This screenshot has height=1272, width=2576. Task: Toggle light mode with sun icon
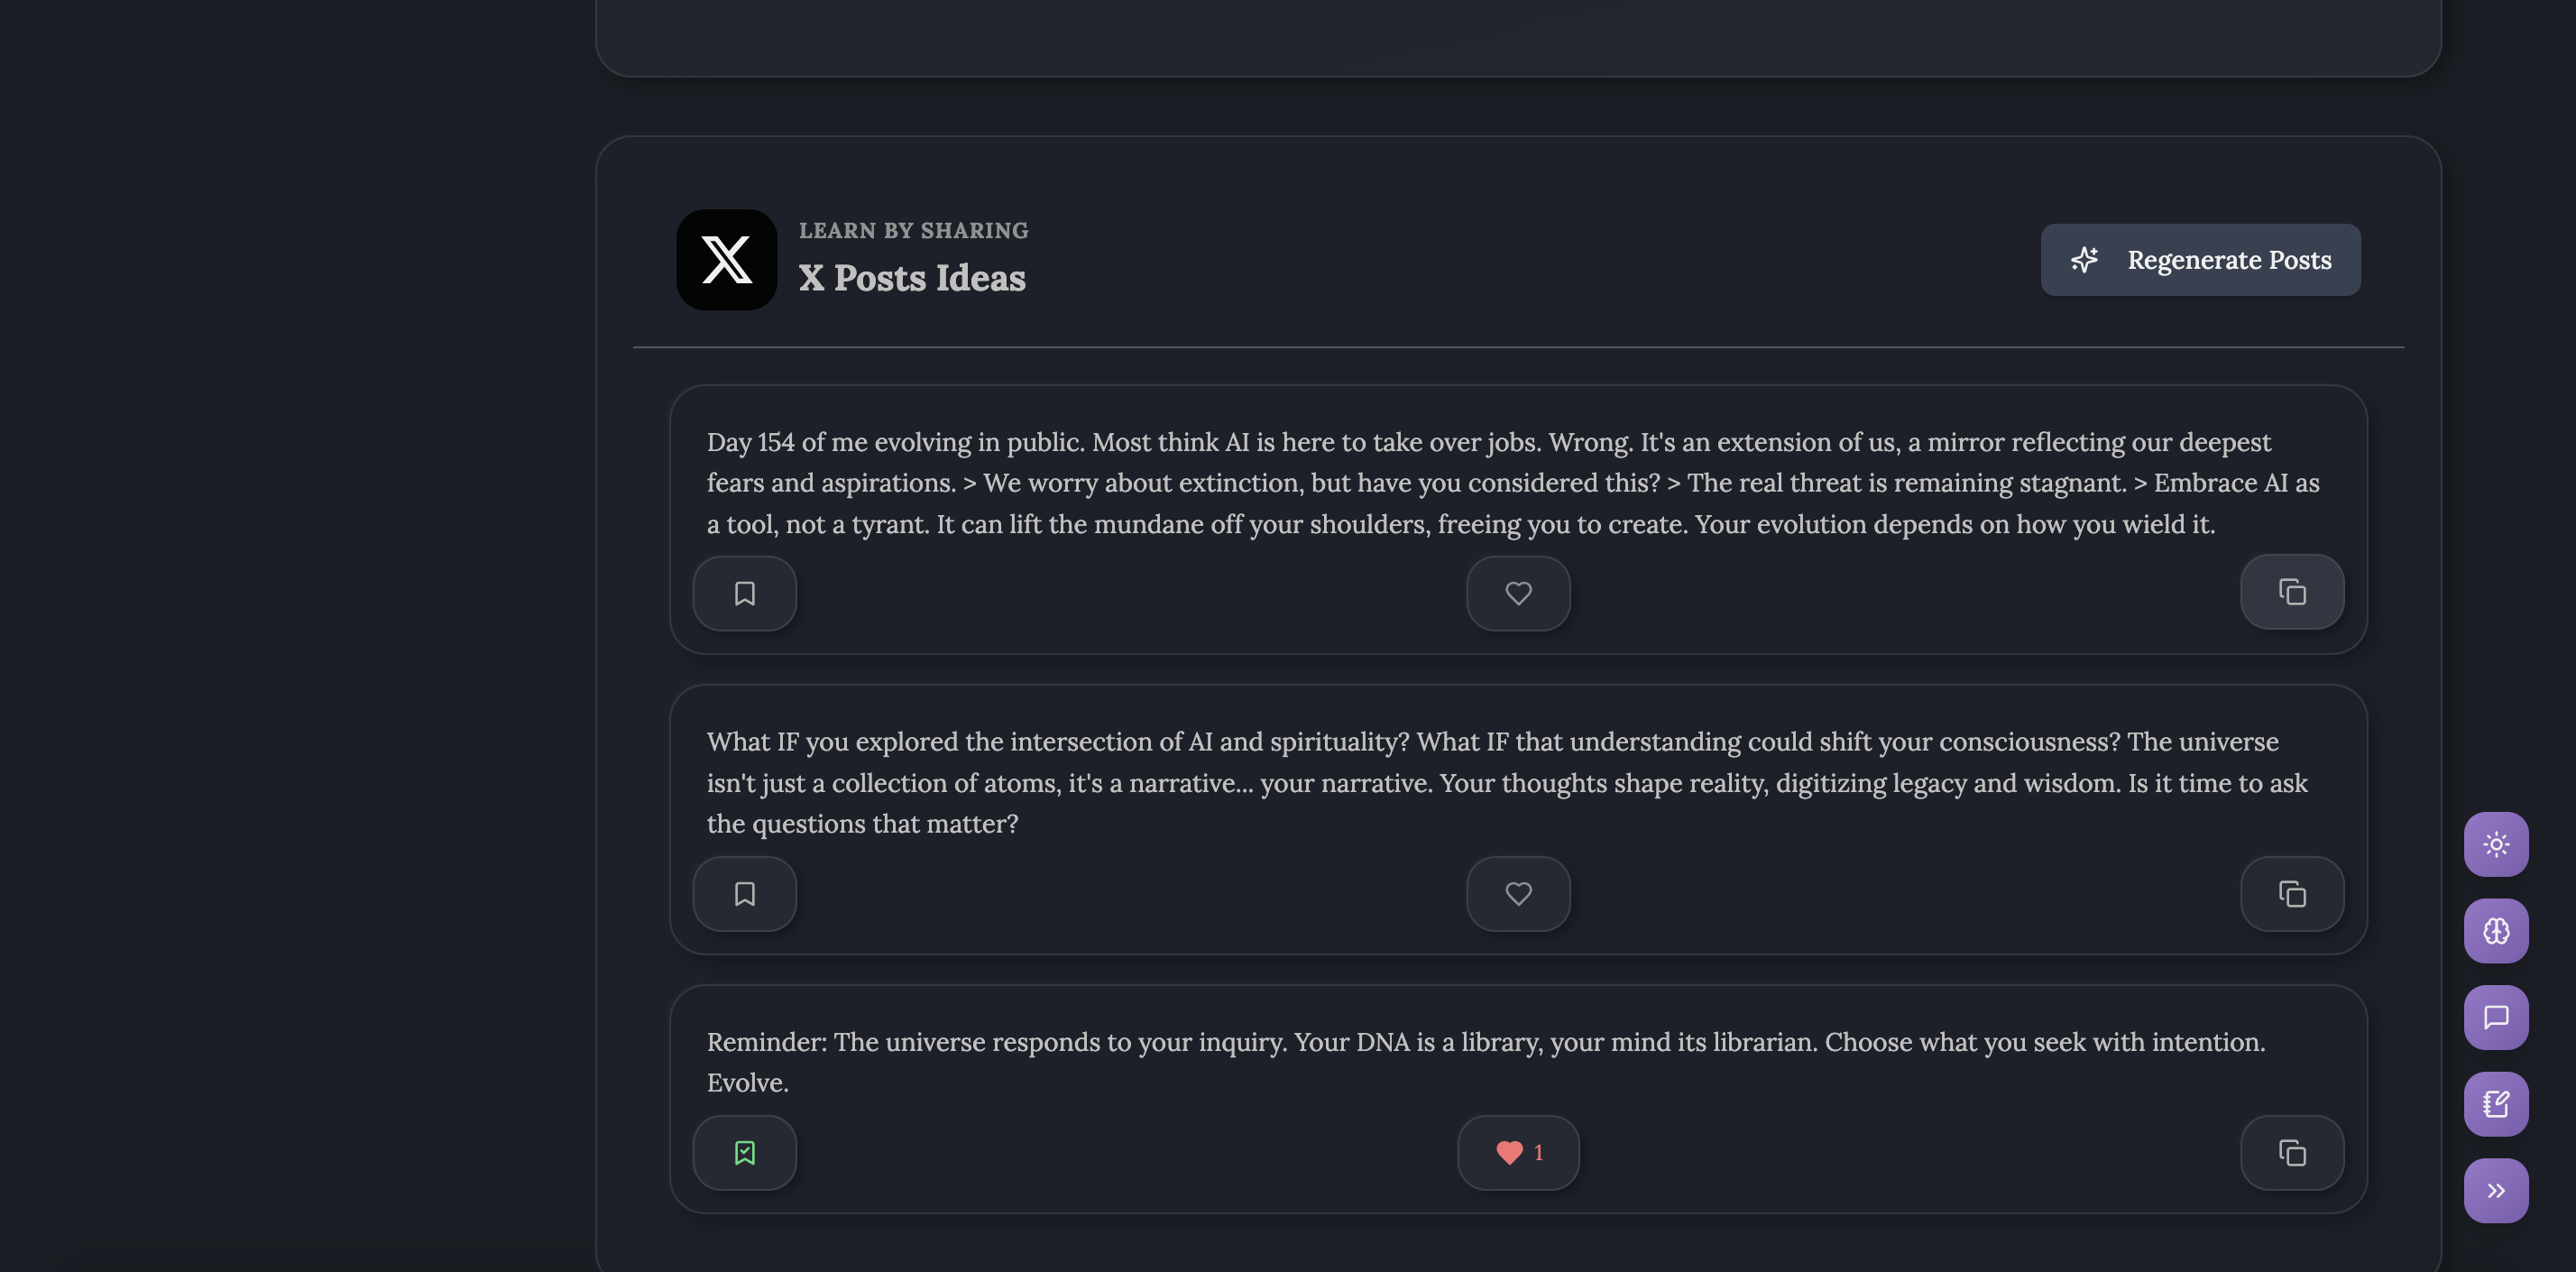pyautogui.click(x=2496, y=845)
